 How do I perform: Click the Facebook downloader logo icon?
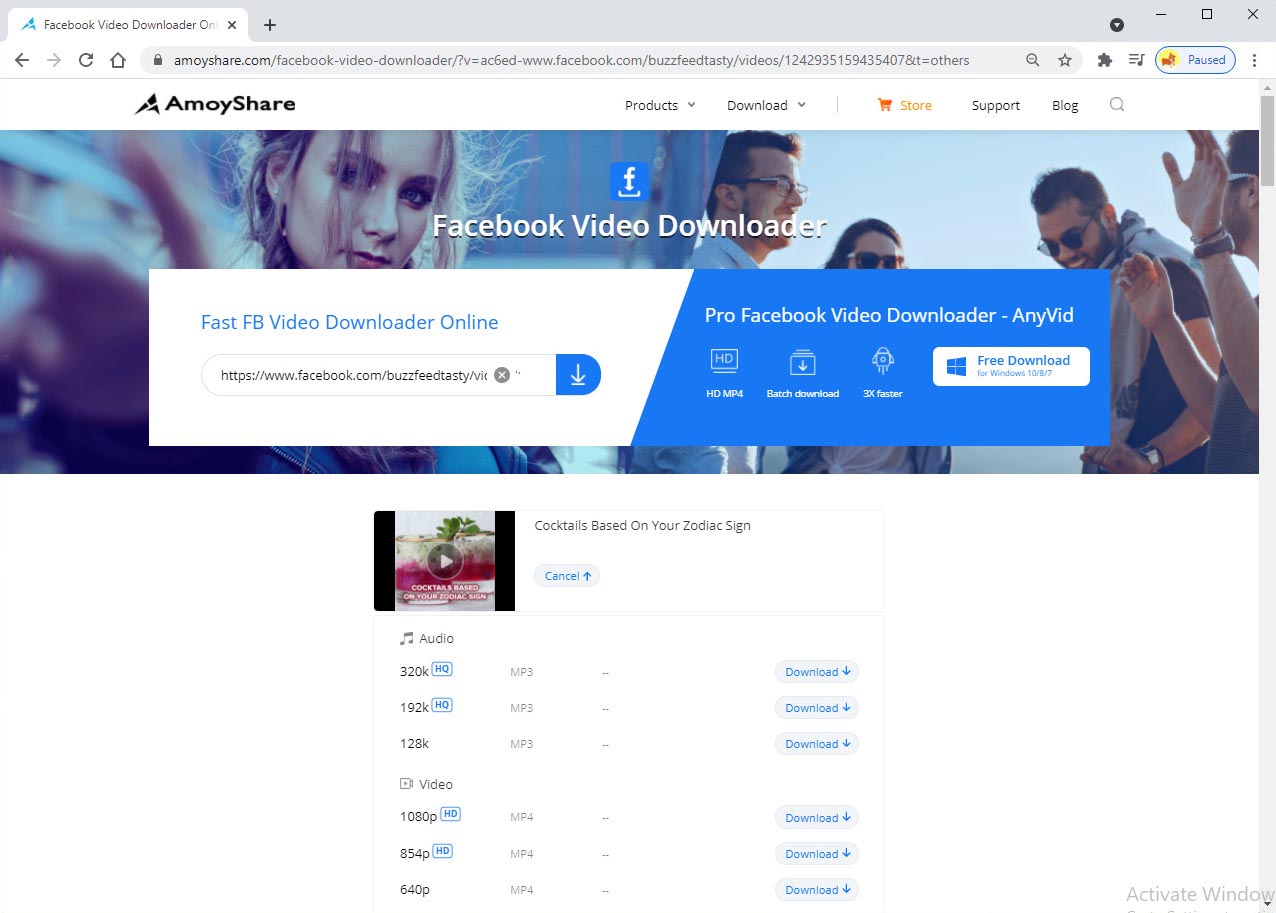click(629, 182)
